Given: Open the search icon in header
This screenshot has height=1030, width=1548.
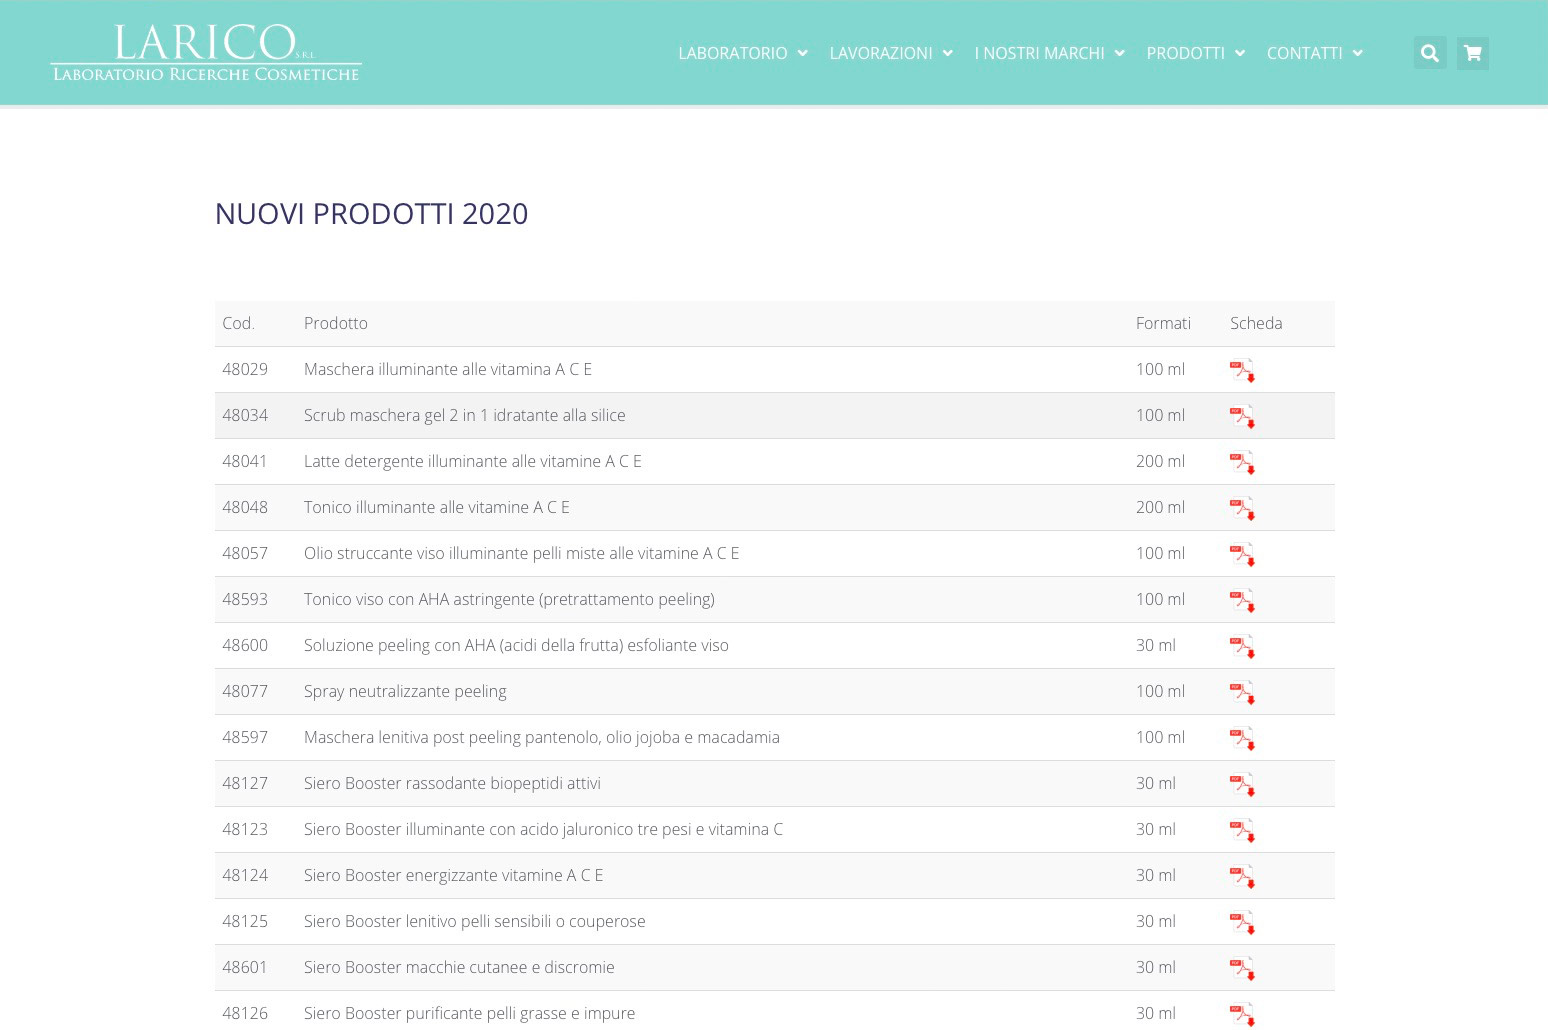Looking at the screenshot, I should 1430,53.
